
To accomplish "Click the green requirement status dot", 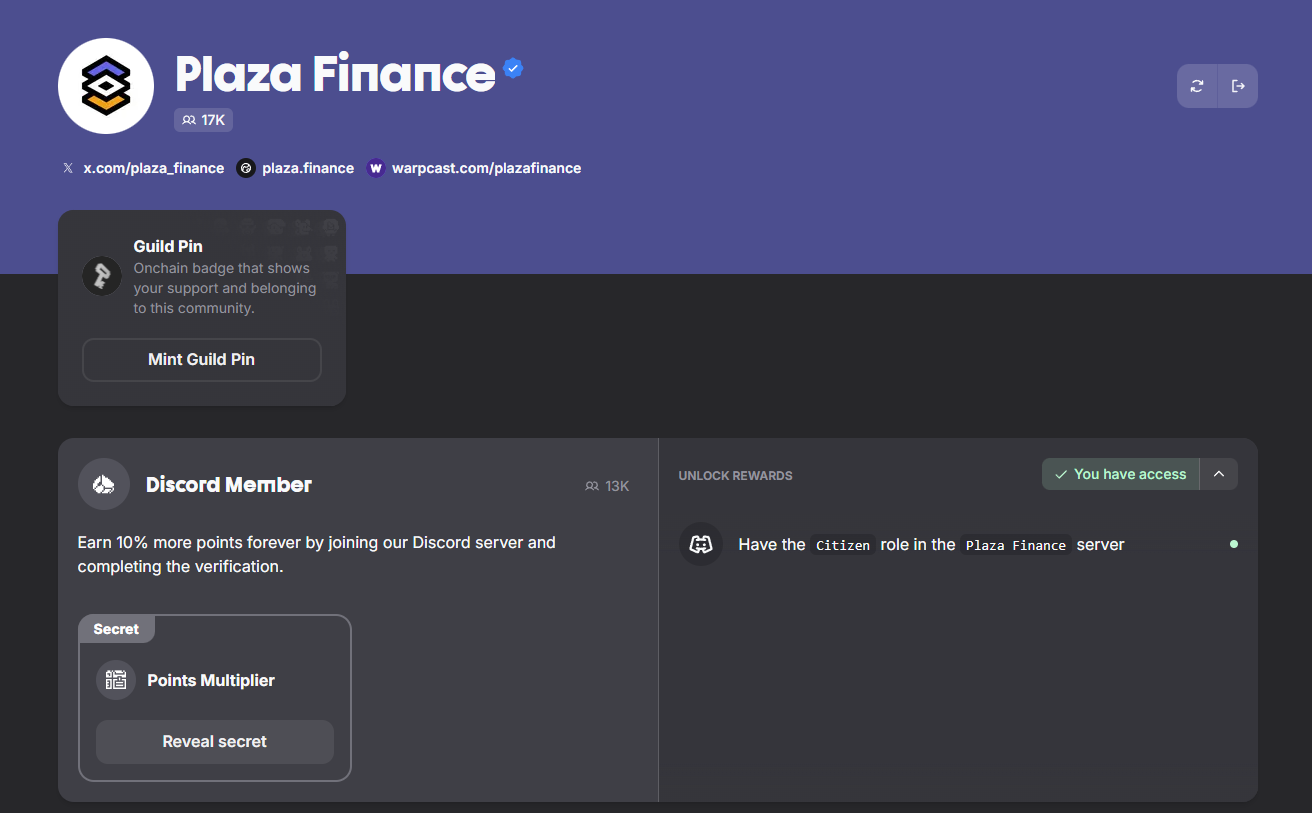I will (1233, 545).
